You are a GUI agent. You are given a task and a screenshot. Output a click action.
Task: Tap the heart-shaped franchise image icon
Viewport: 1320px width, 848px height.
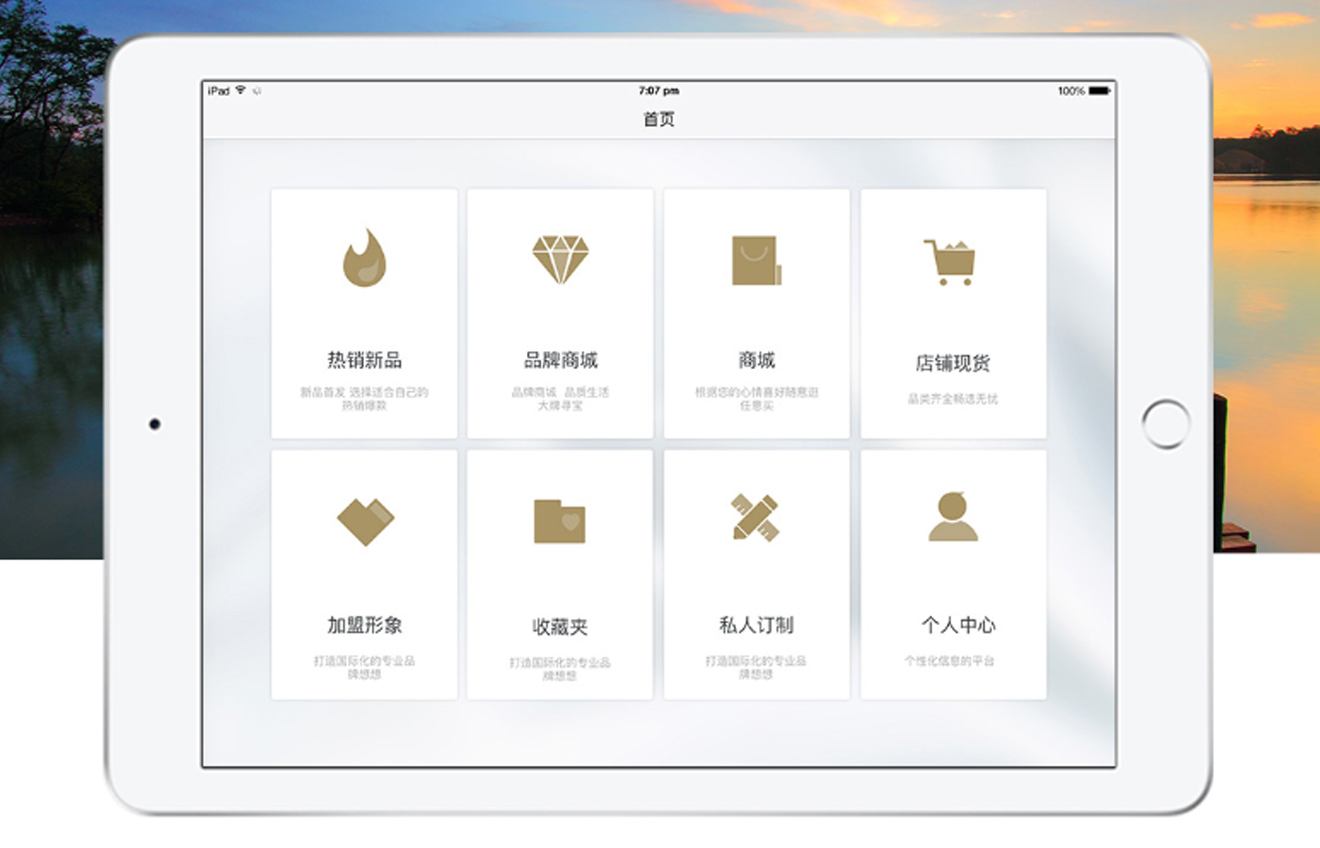click(365, 522)
